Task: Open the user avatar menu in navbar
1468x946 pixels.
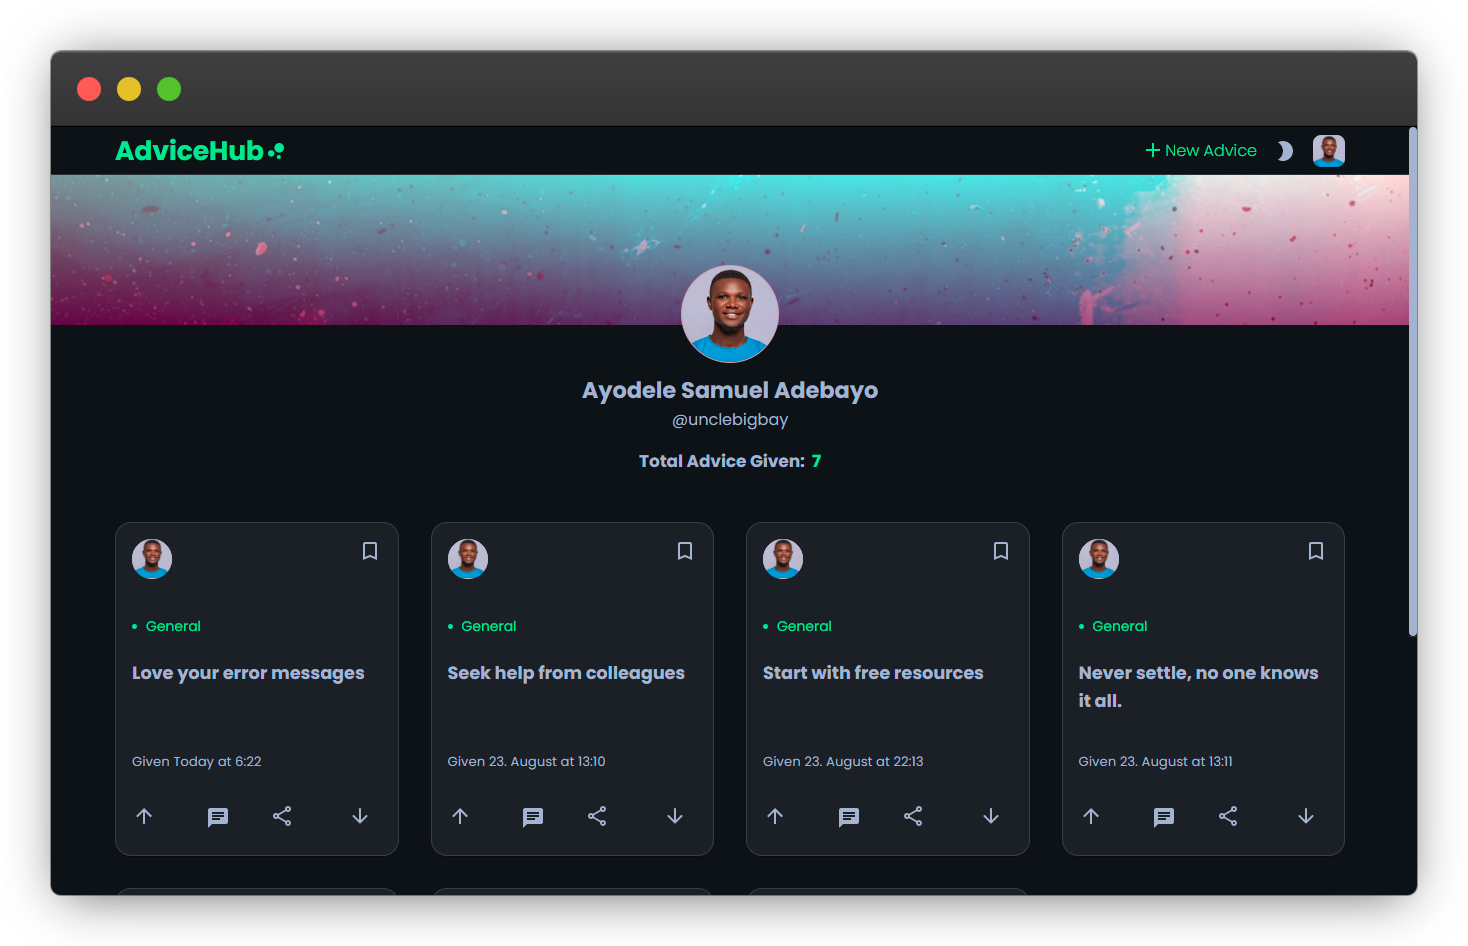Action: click(x=1329, y=151)
